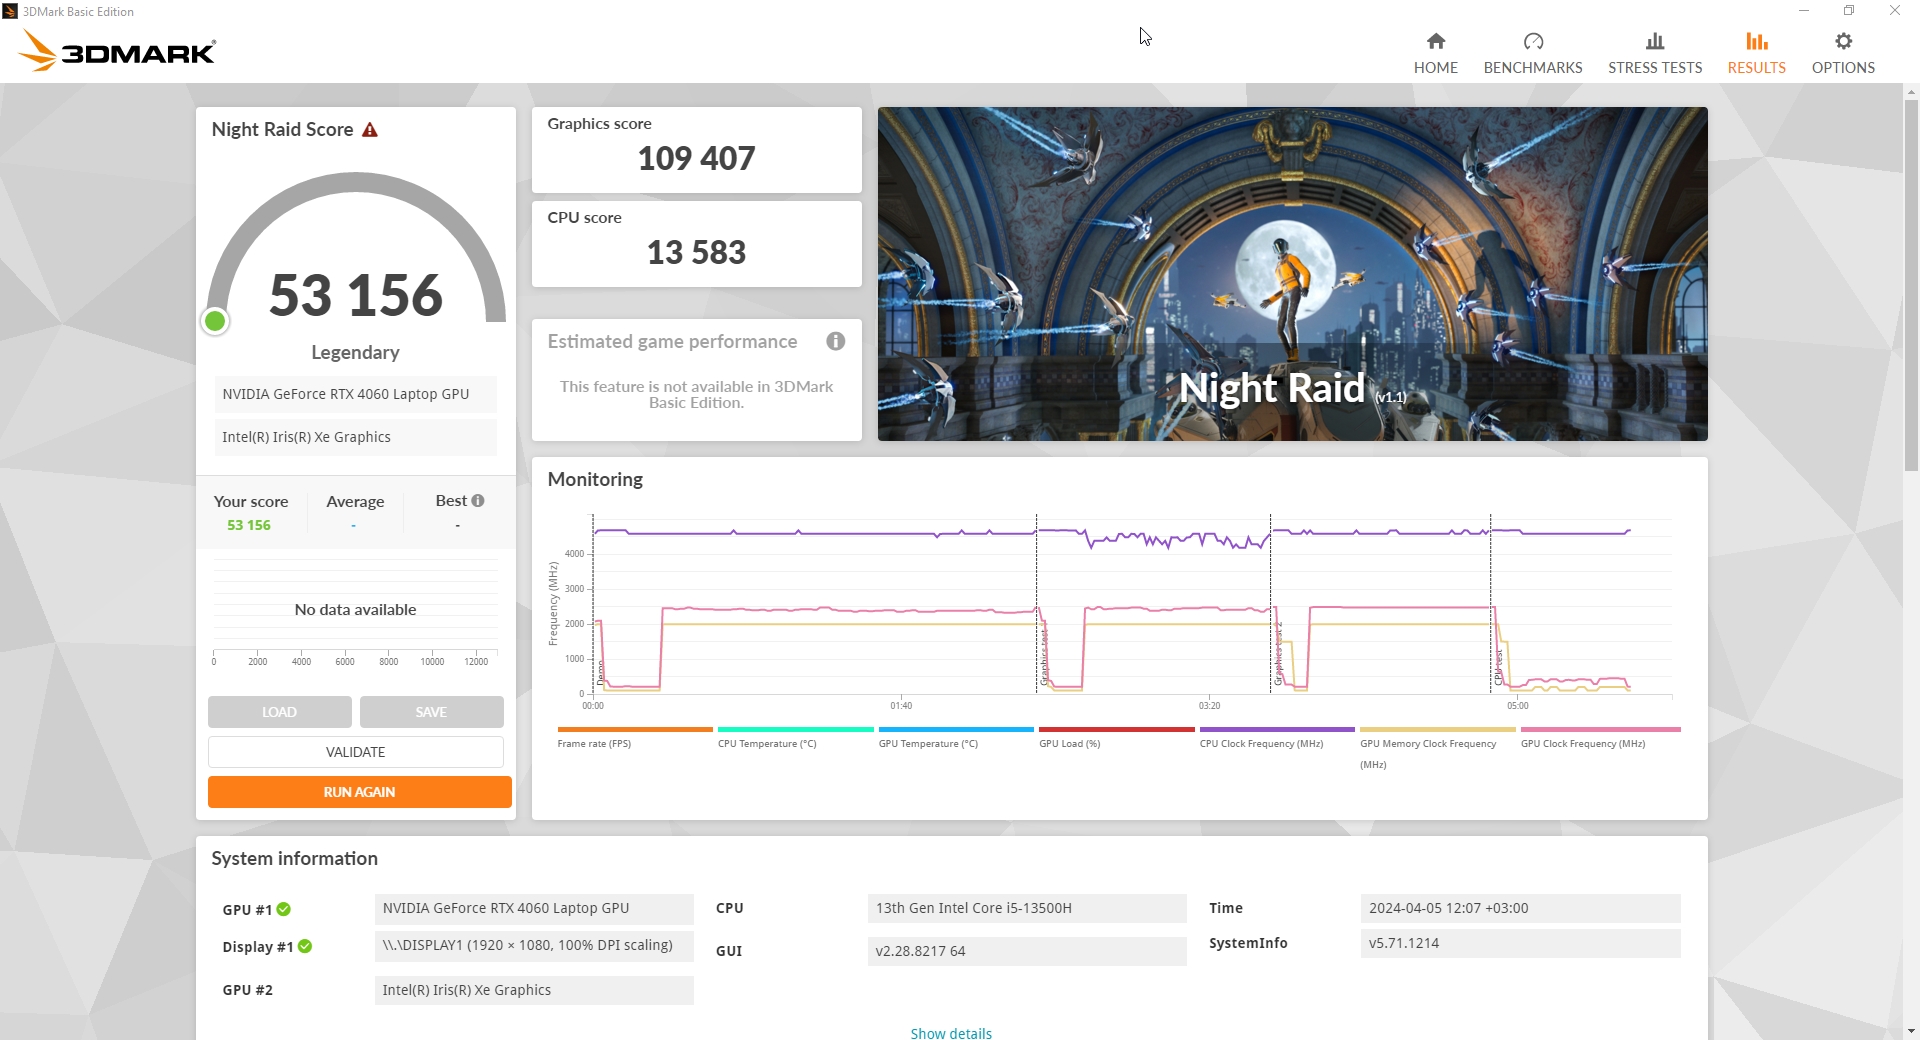Expand system info via Show details
Viewport: 1920px width, 1040px height.
pyautogui.click(x=951, y=1033)
